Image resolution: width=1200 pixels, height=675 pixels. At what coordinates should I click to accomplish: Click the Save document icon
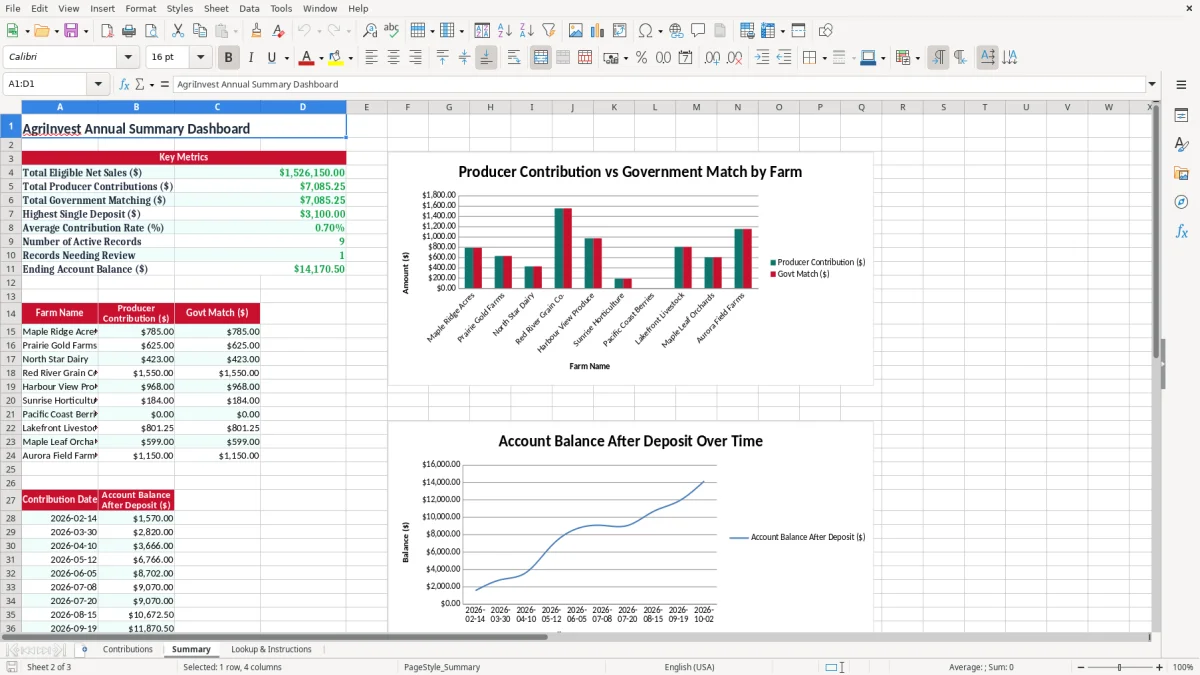(71, 31)
